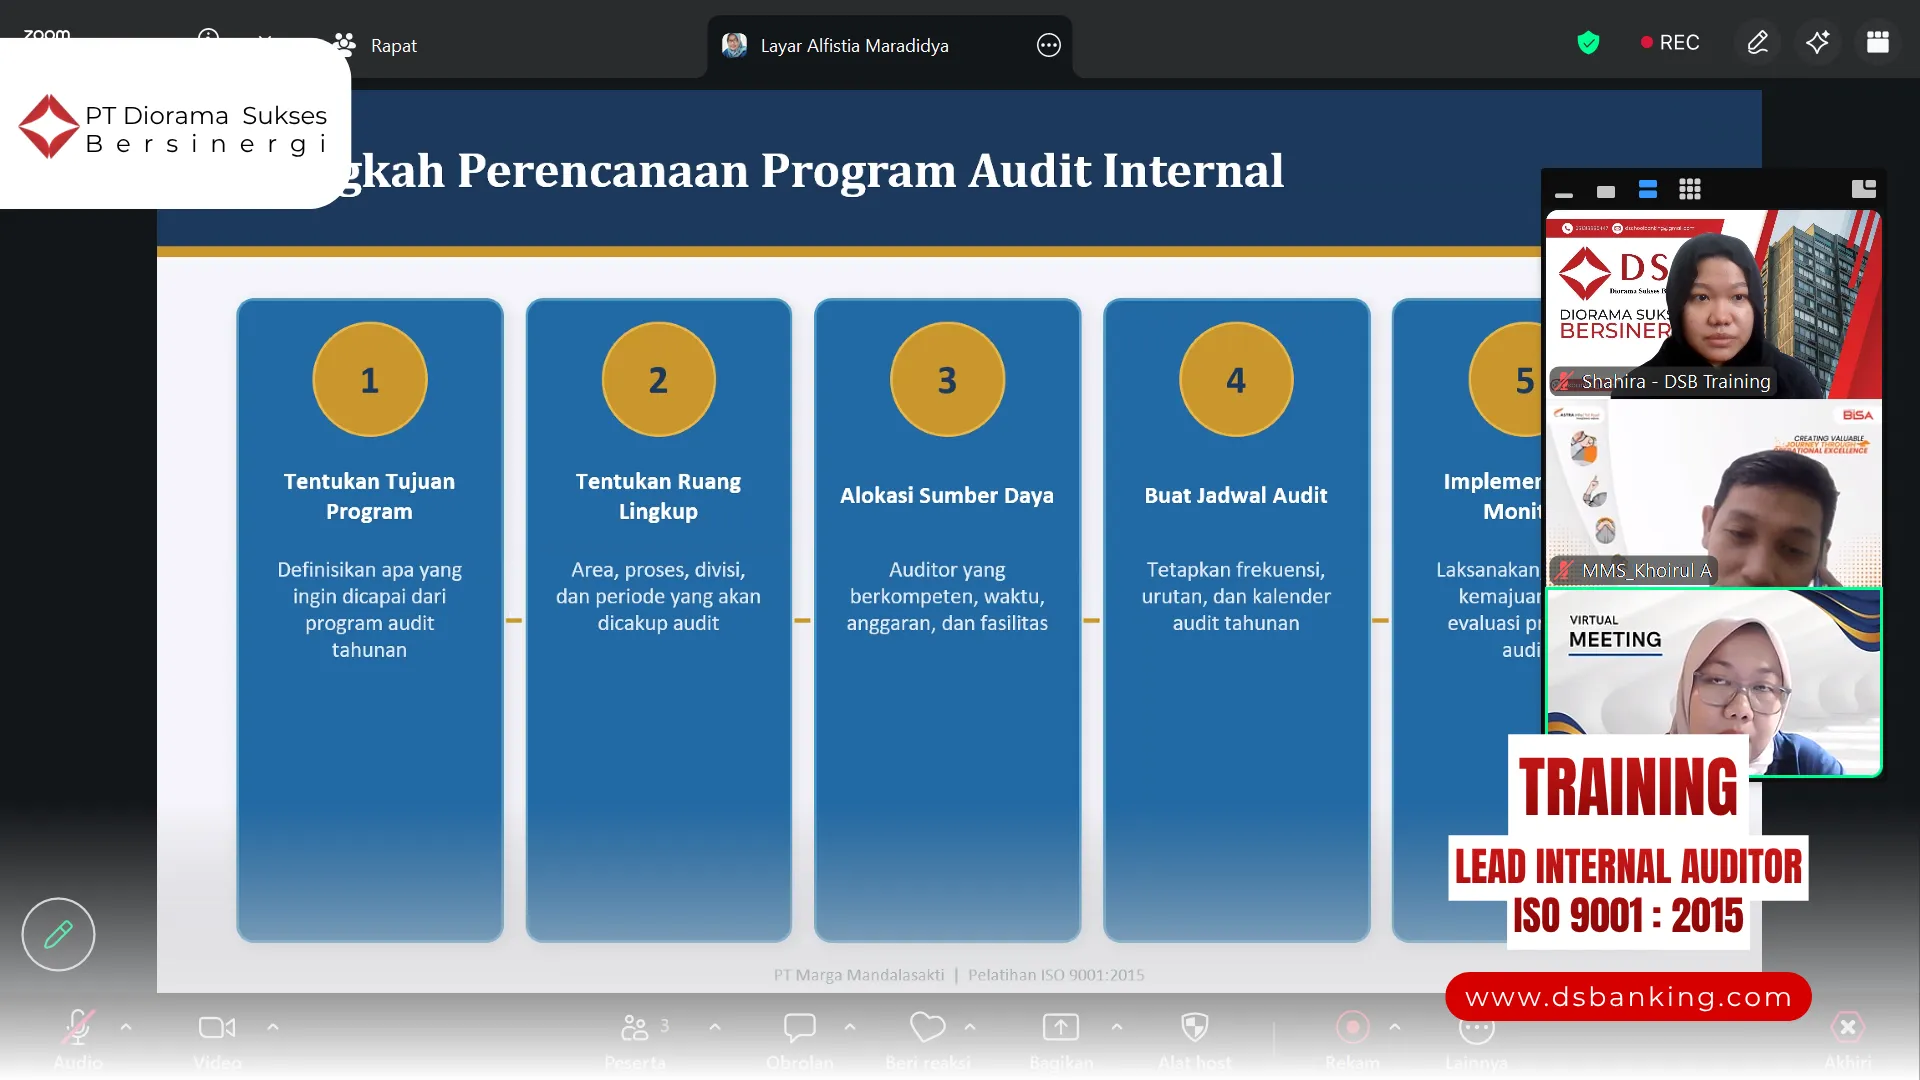The image size is (1920, 1080).
Task: Open share options ellipsis in top bar
Action: coord(1048,45)
